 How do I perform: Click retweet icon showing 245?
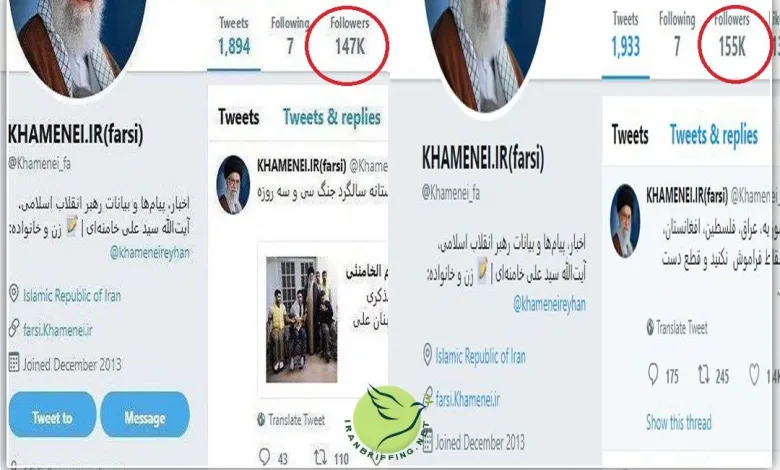703,375
